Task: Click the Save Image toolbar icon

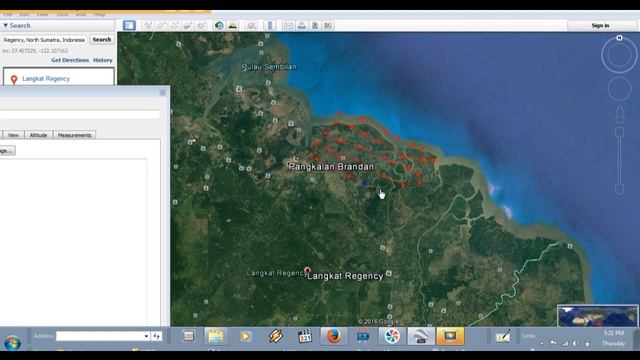Action: pyautogui.click(x=315, y=25)
